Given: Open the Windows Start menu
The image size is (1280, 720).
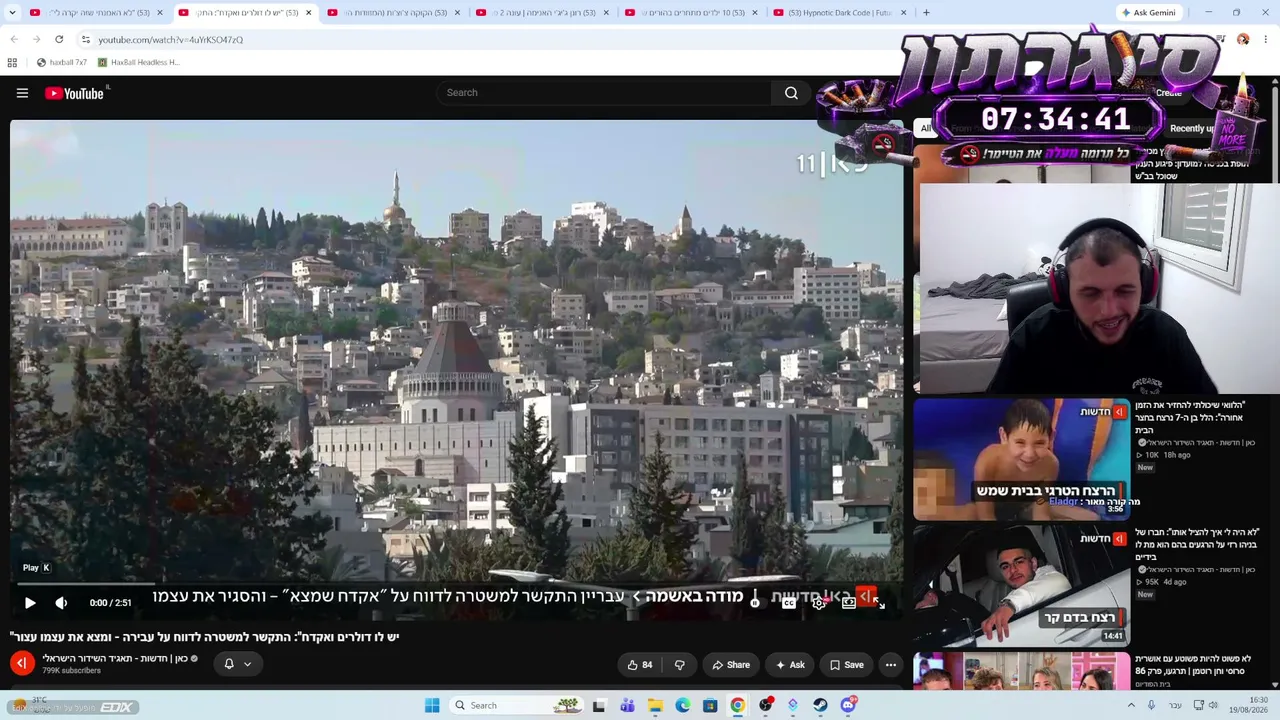Looking at the screenshot, I should pos(432,706).
